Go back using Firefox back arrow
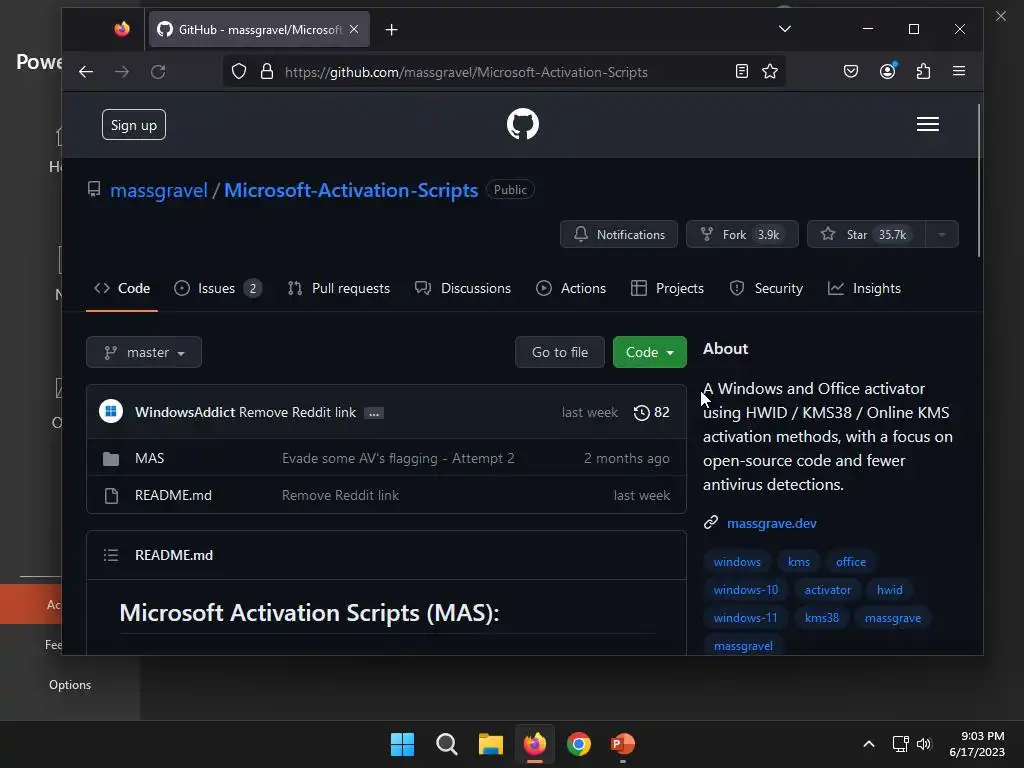 tap(86, 72)
